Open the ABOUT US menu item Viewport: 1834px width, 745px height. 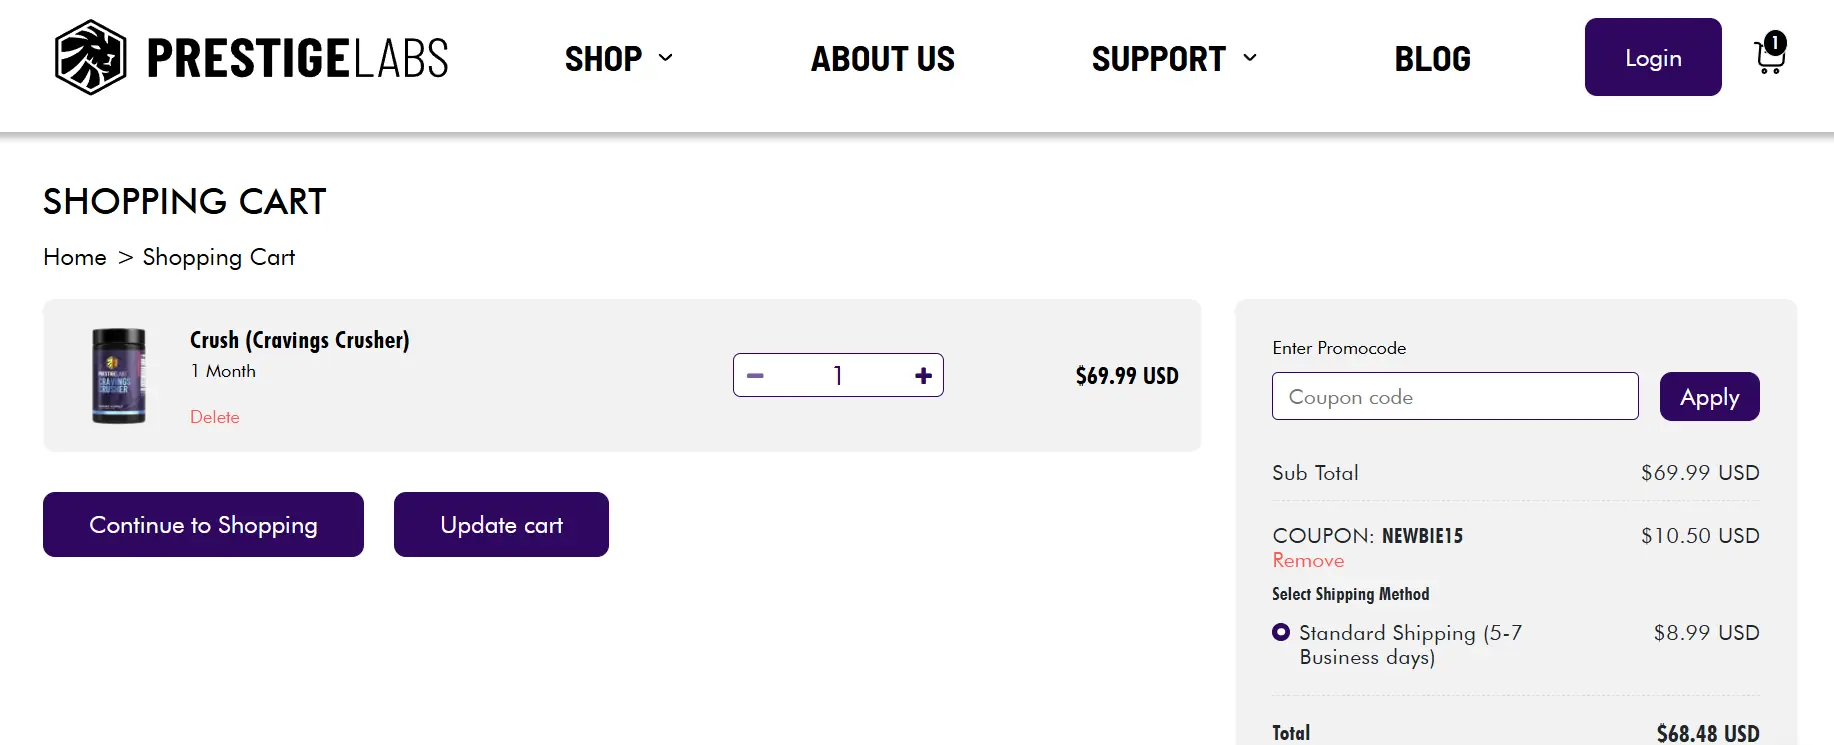(x=882, y=59)
